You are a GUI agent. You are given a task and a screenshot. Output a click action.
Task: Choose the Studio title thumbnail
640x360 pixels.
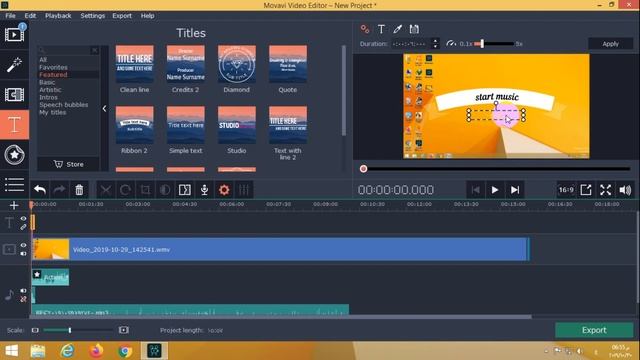237,125
